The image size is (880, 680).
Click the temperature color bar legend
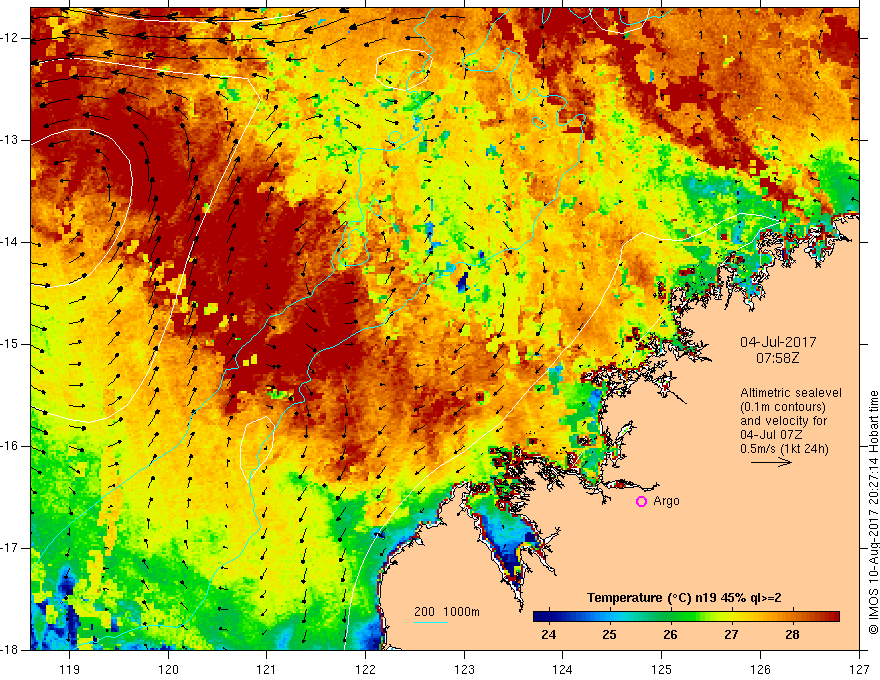point(686,617)
